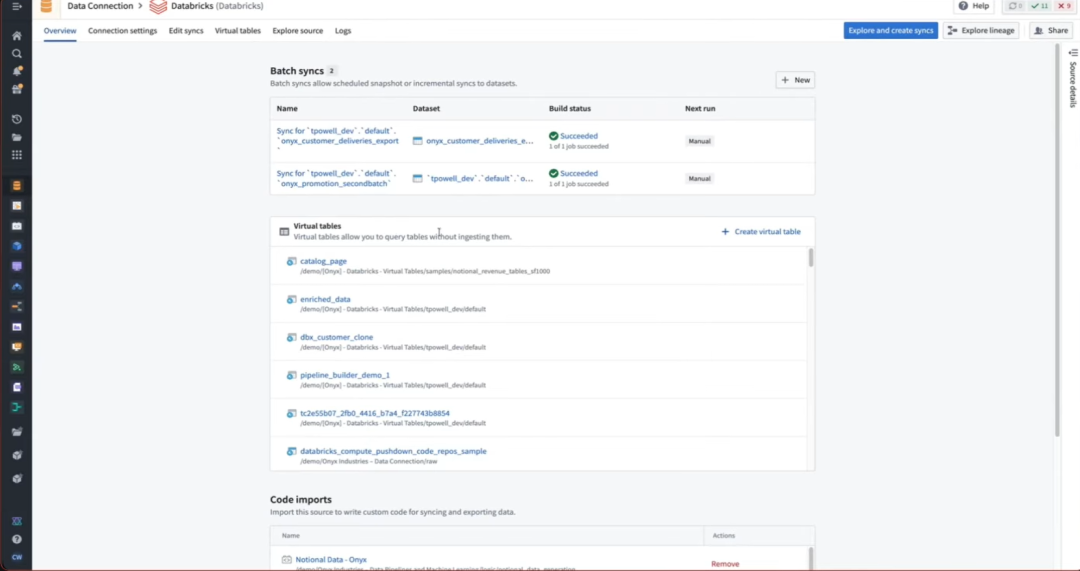
Task: Open the onyx_customer_deliveries_e... dataset link
Action: pos(479,141)
